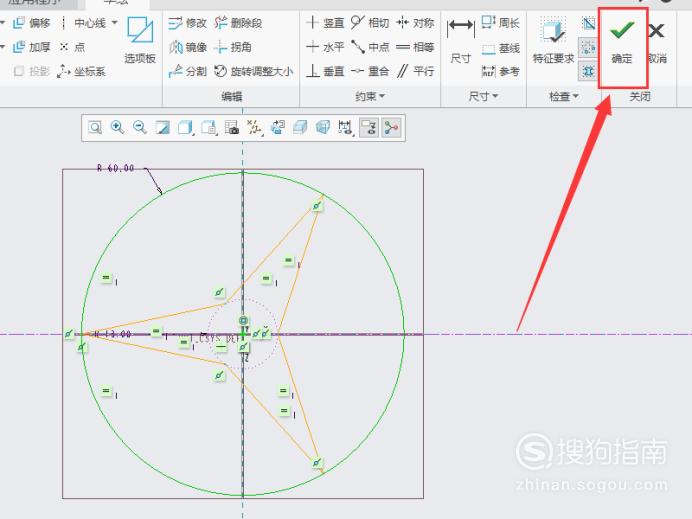Select the 删除段 (Delete Segment) tool
Viewport: 692px width, 519px height.
pyautogui.click(x=238, y=23)
